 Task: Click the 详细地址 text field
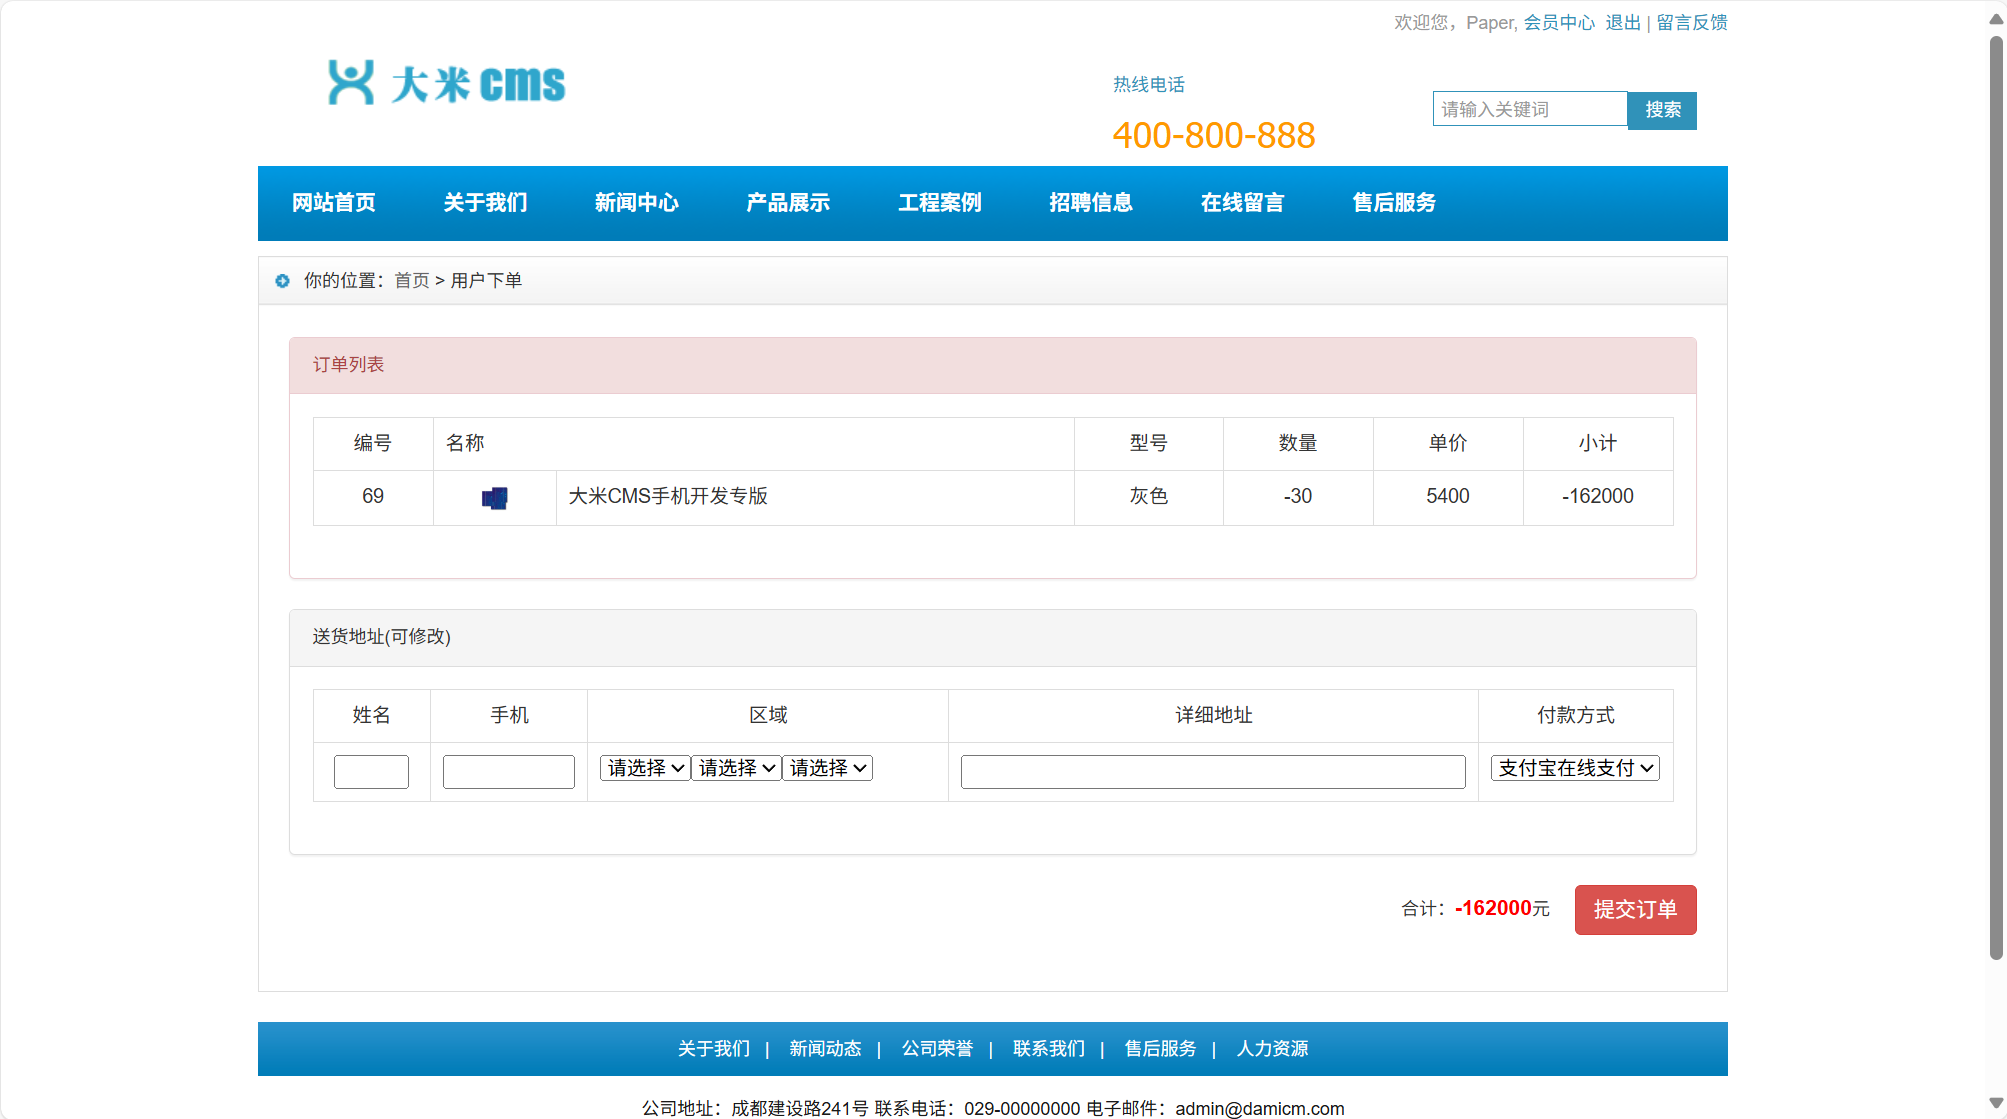coord(1213,772)
